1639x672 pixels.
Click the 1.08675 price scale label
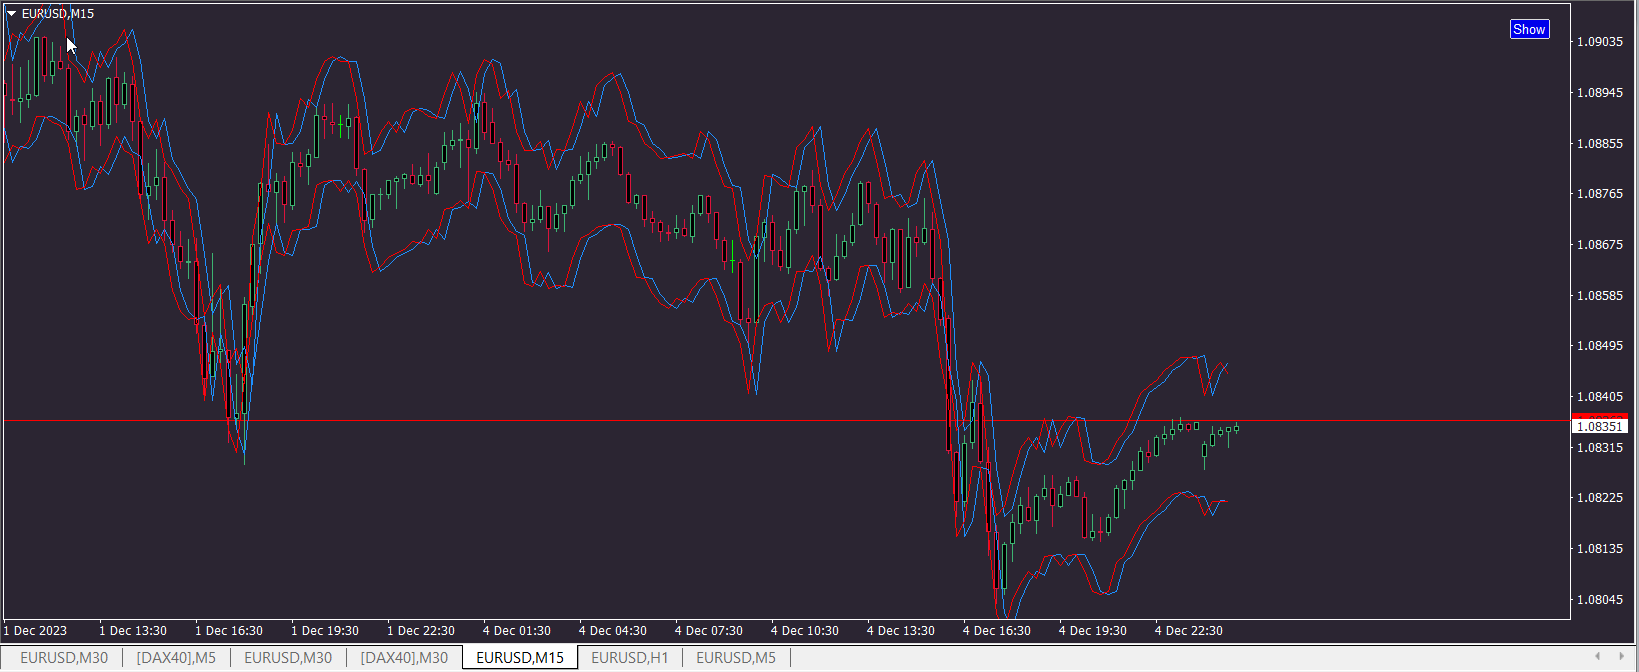pyautogui.click(x=1600, y=245)
